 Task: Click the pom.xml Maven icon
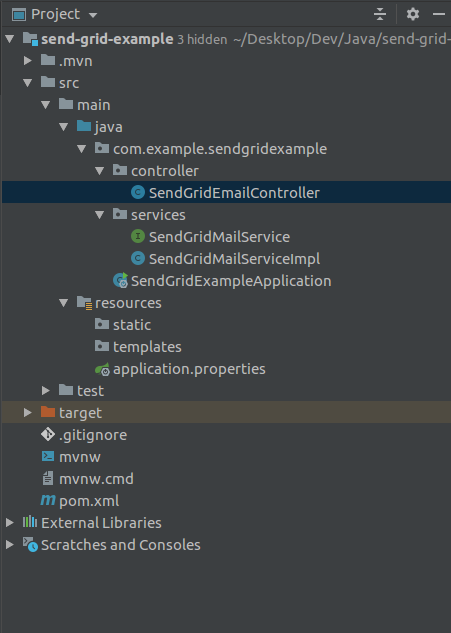coord(48,501)
